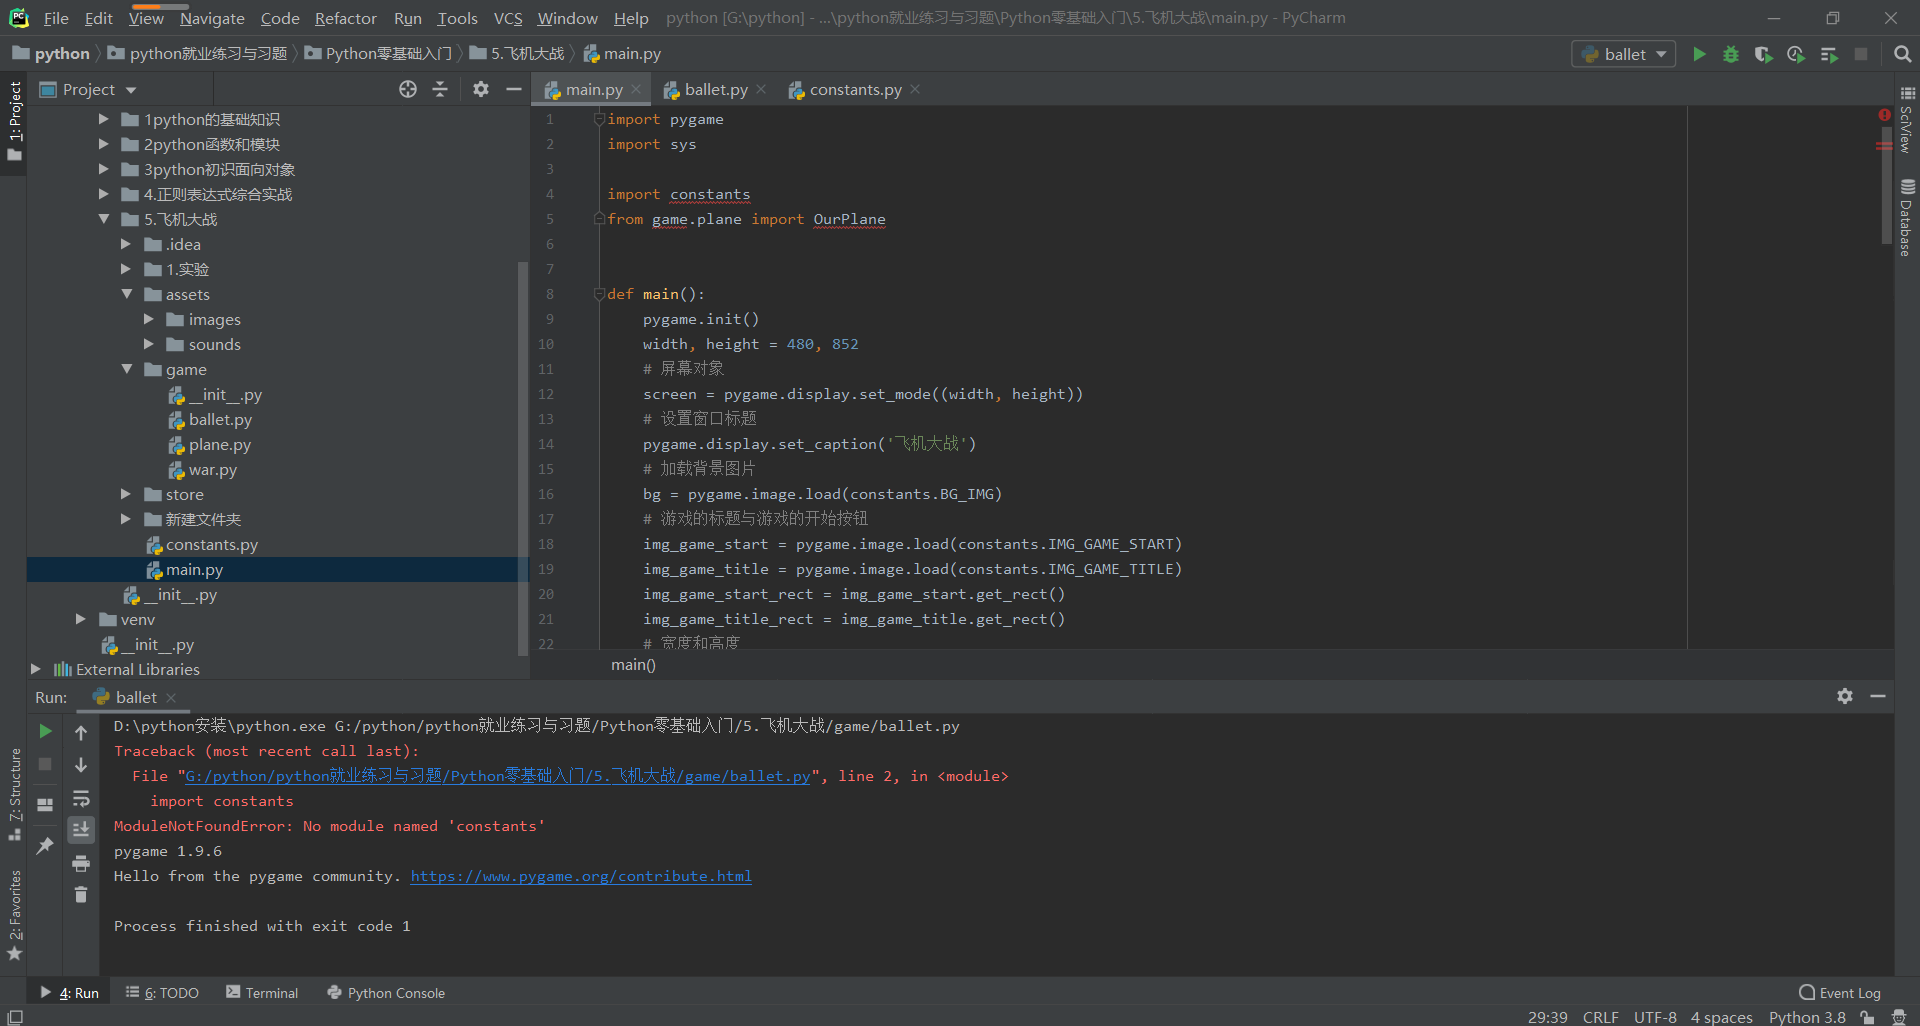Screen dimensions: 1920x1026
Task: Expand External Libraries node
Action: coord(36,669)
